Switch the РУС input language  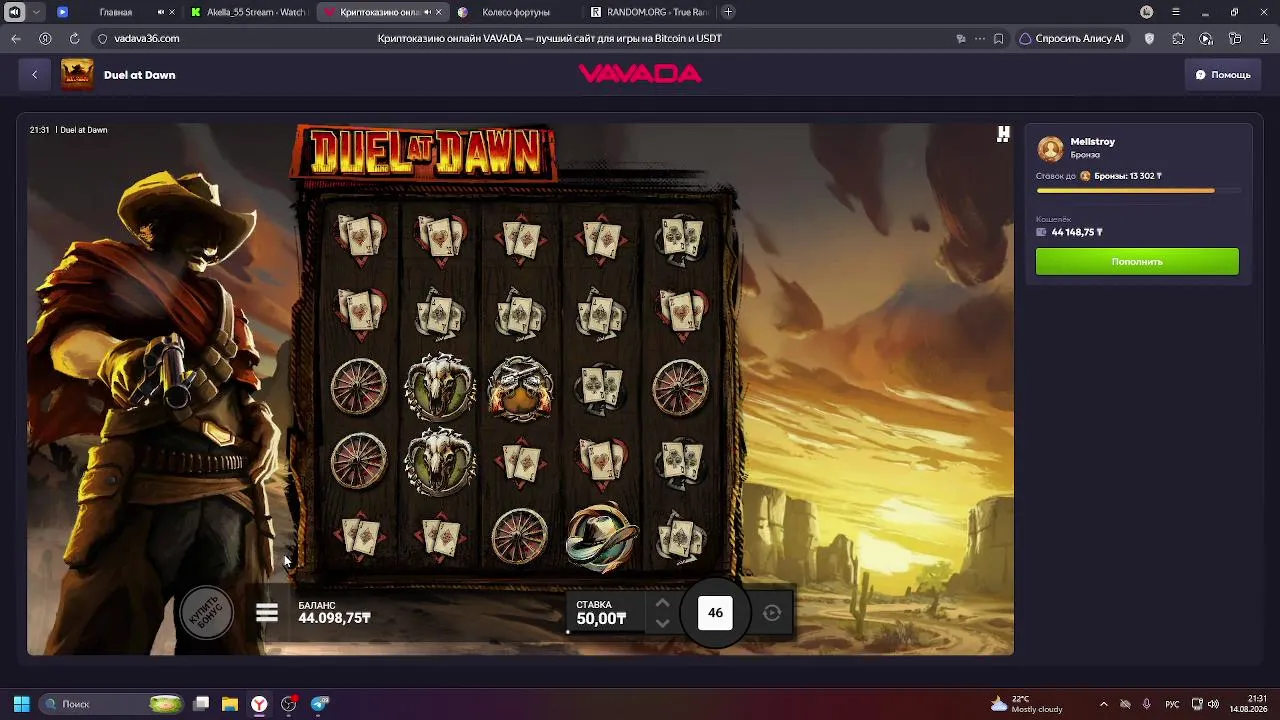point(1173,704)
